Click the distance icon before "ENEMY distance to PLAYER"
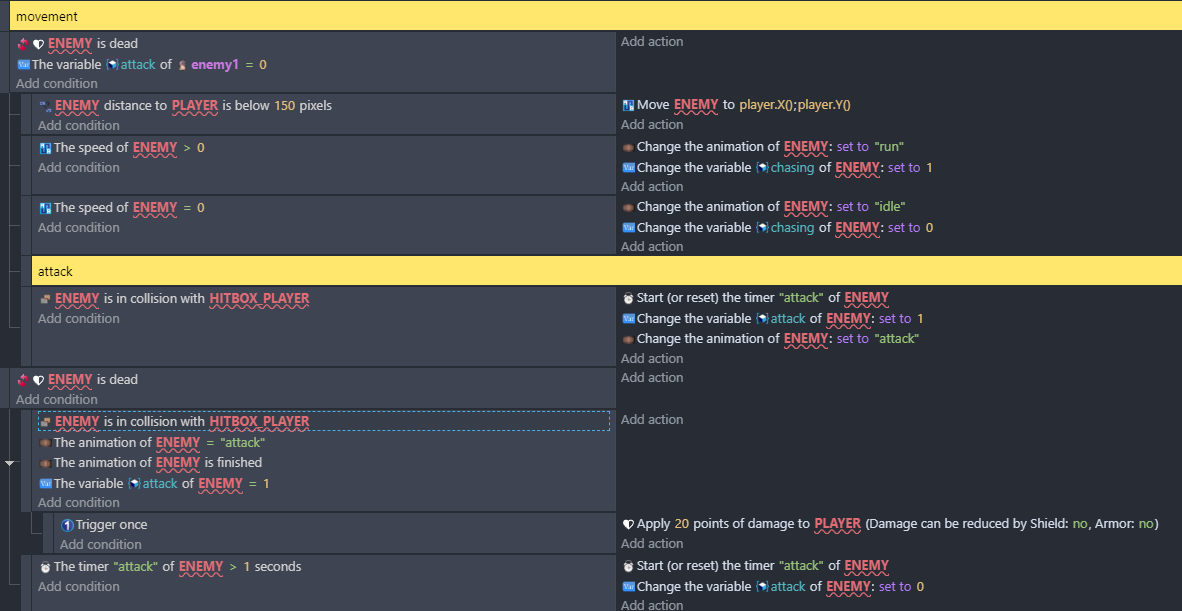 coord(45,106)
